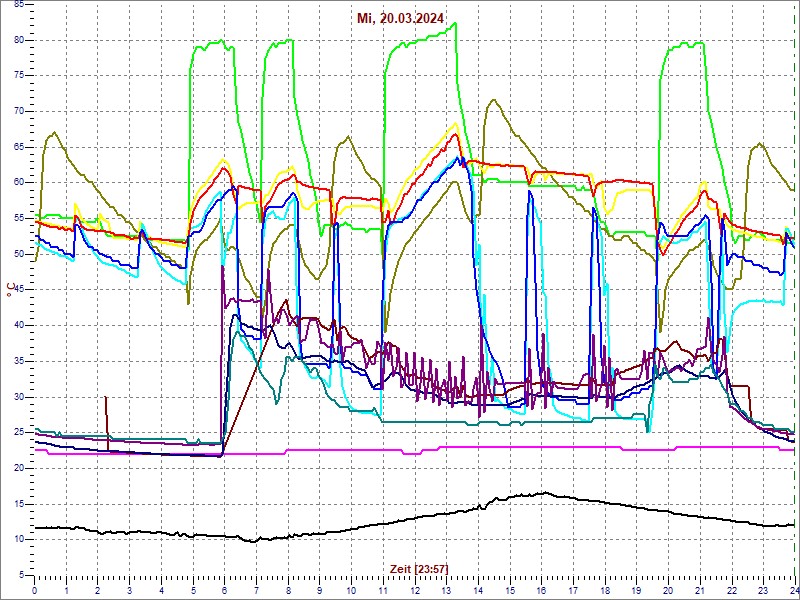Click the 25 tick label on temperature axis
The width and height of the screenshot is (800, 600).
18,433
